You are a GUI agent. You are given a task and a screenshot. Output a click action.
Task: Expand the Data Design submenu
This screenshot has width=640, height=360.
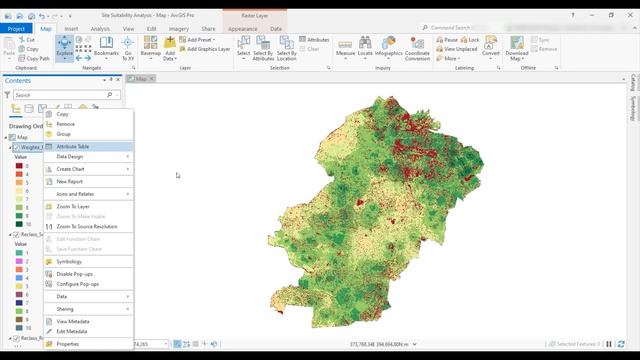point(88,157)
